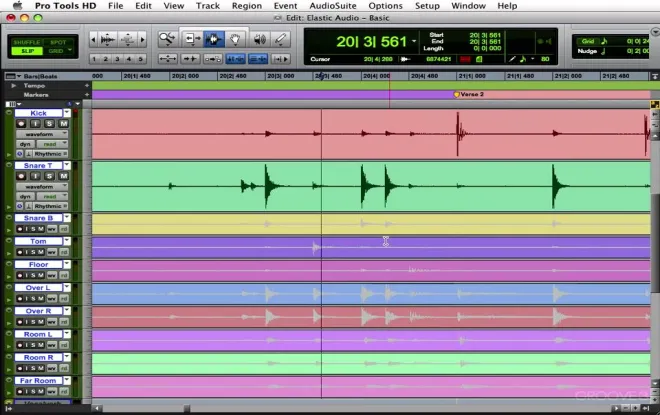Open main counter format dropdown
Image resolution: width=660 pixels, height=415 pixels.
point(414,41)
